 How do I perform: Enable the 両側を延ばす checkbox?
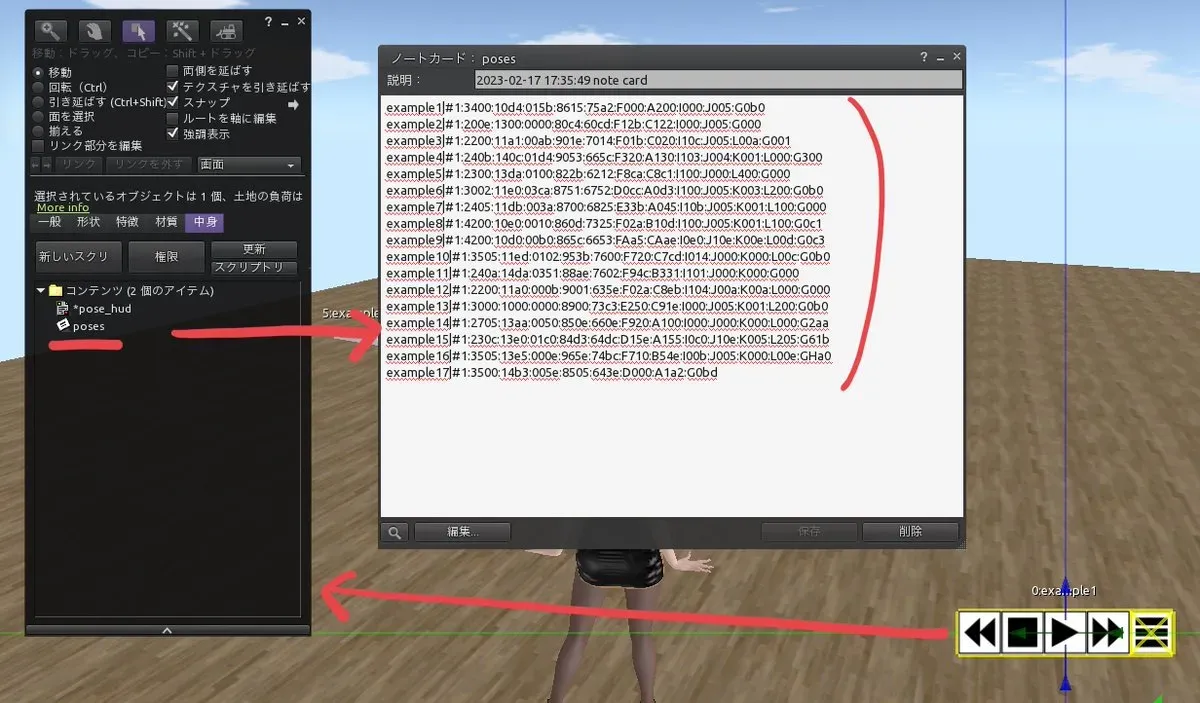tap(173, 72)
